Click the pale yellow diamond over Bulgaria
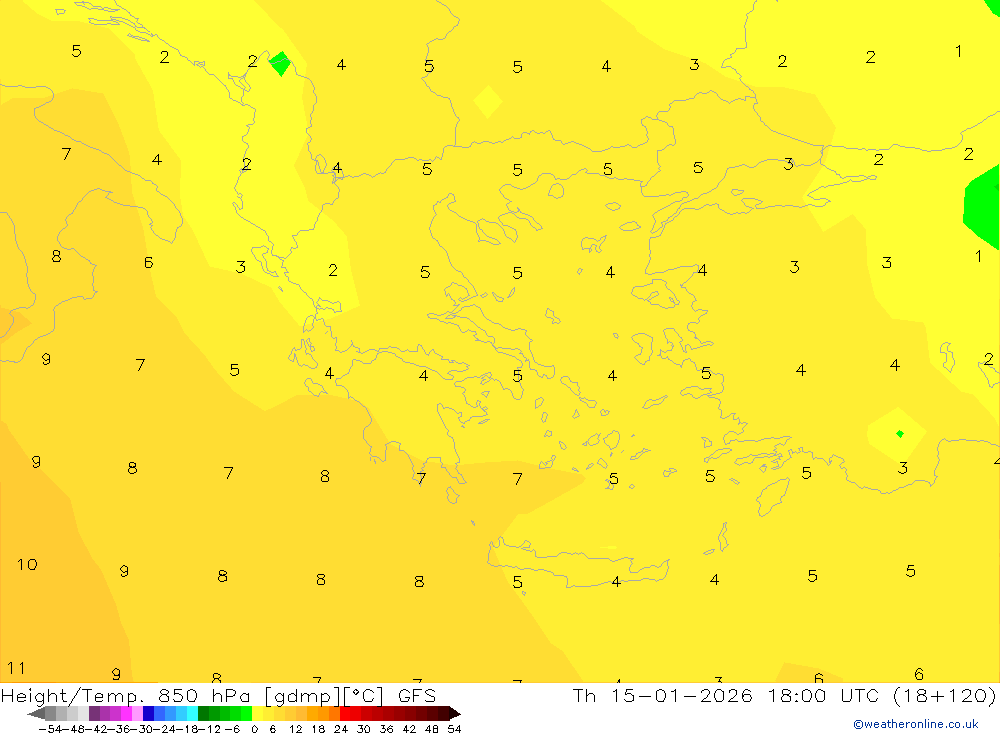This screenshot has height=733, width=1000. pyautogui.click(x=488, y=101)
